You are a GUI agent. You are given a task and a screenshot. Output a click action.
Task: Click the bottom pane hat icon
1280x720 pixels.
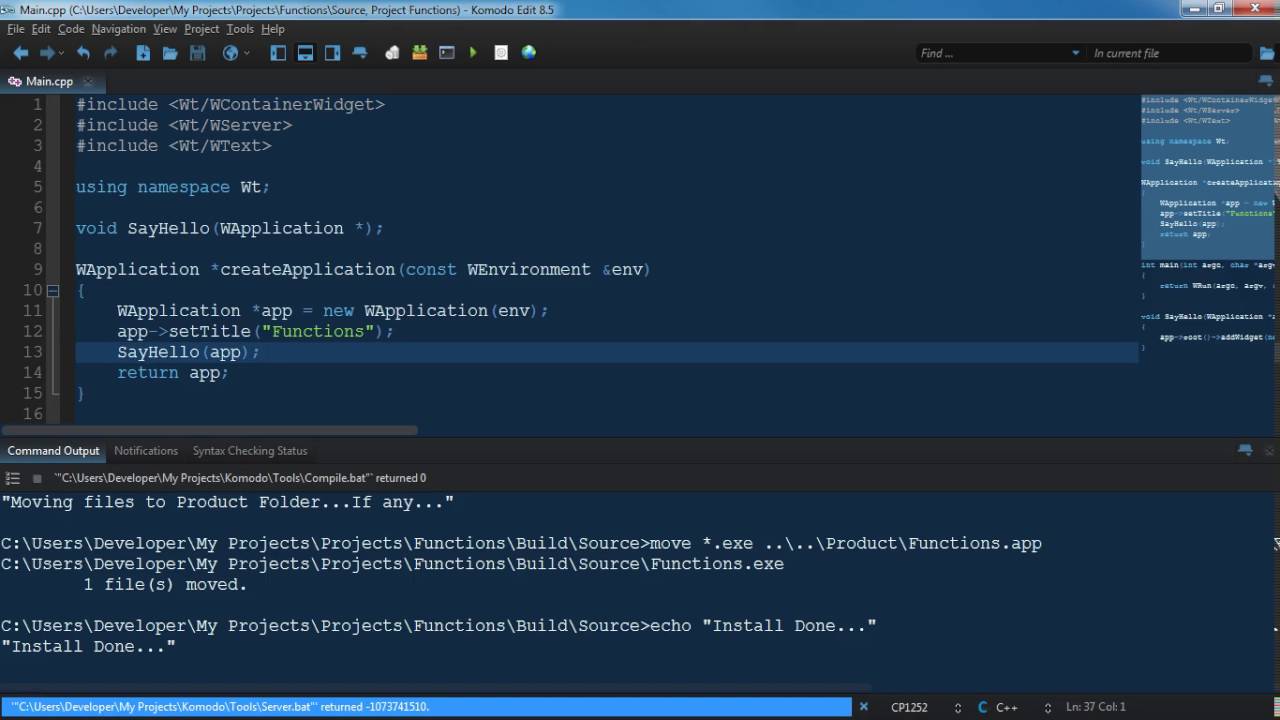(1245, 450)
